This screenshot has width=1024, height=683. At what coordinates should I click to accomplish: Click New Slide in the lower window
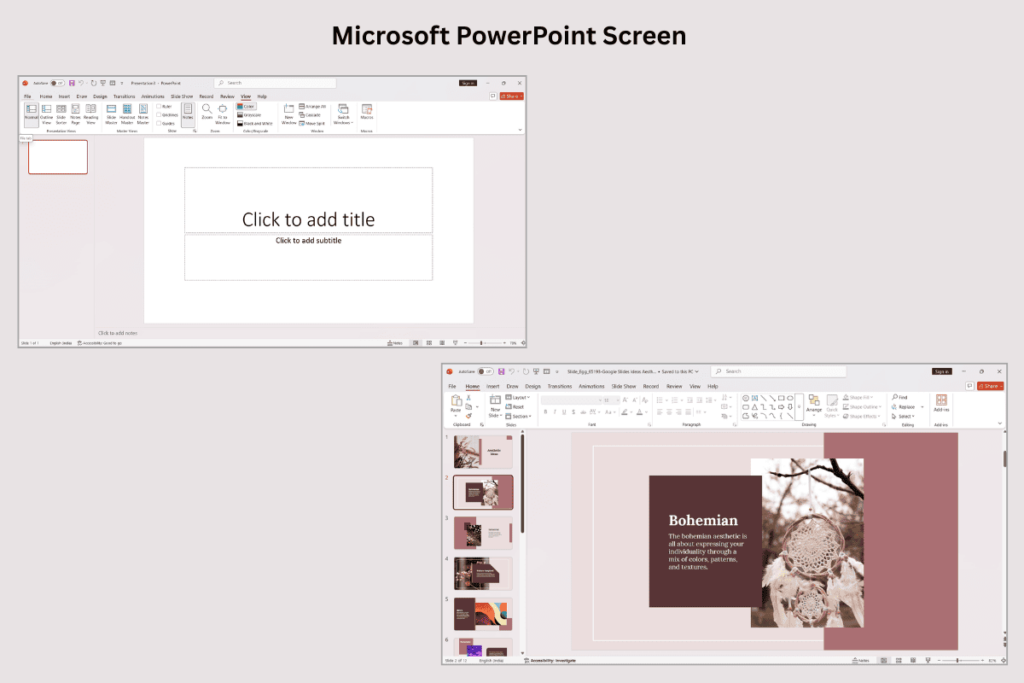click(495, 406)
